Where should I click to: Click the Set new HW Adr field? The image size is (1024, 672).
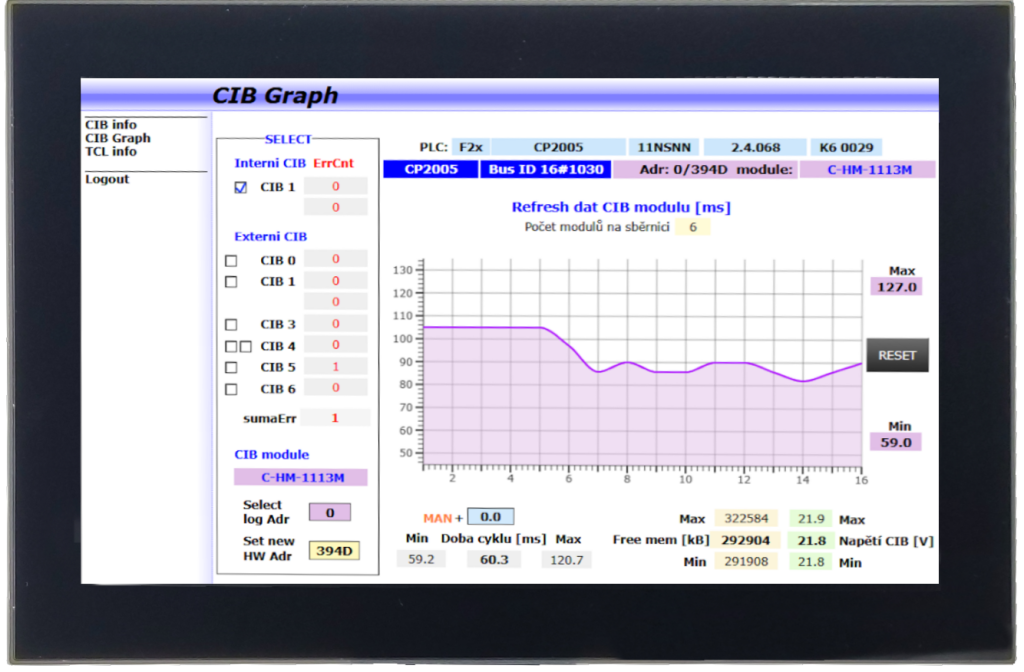point(335,551)
